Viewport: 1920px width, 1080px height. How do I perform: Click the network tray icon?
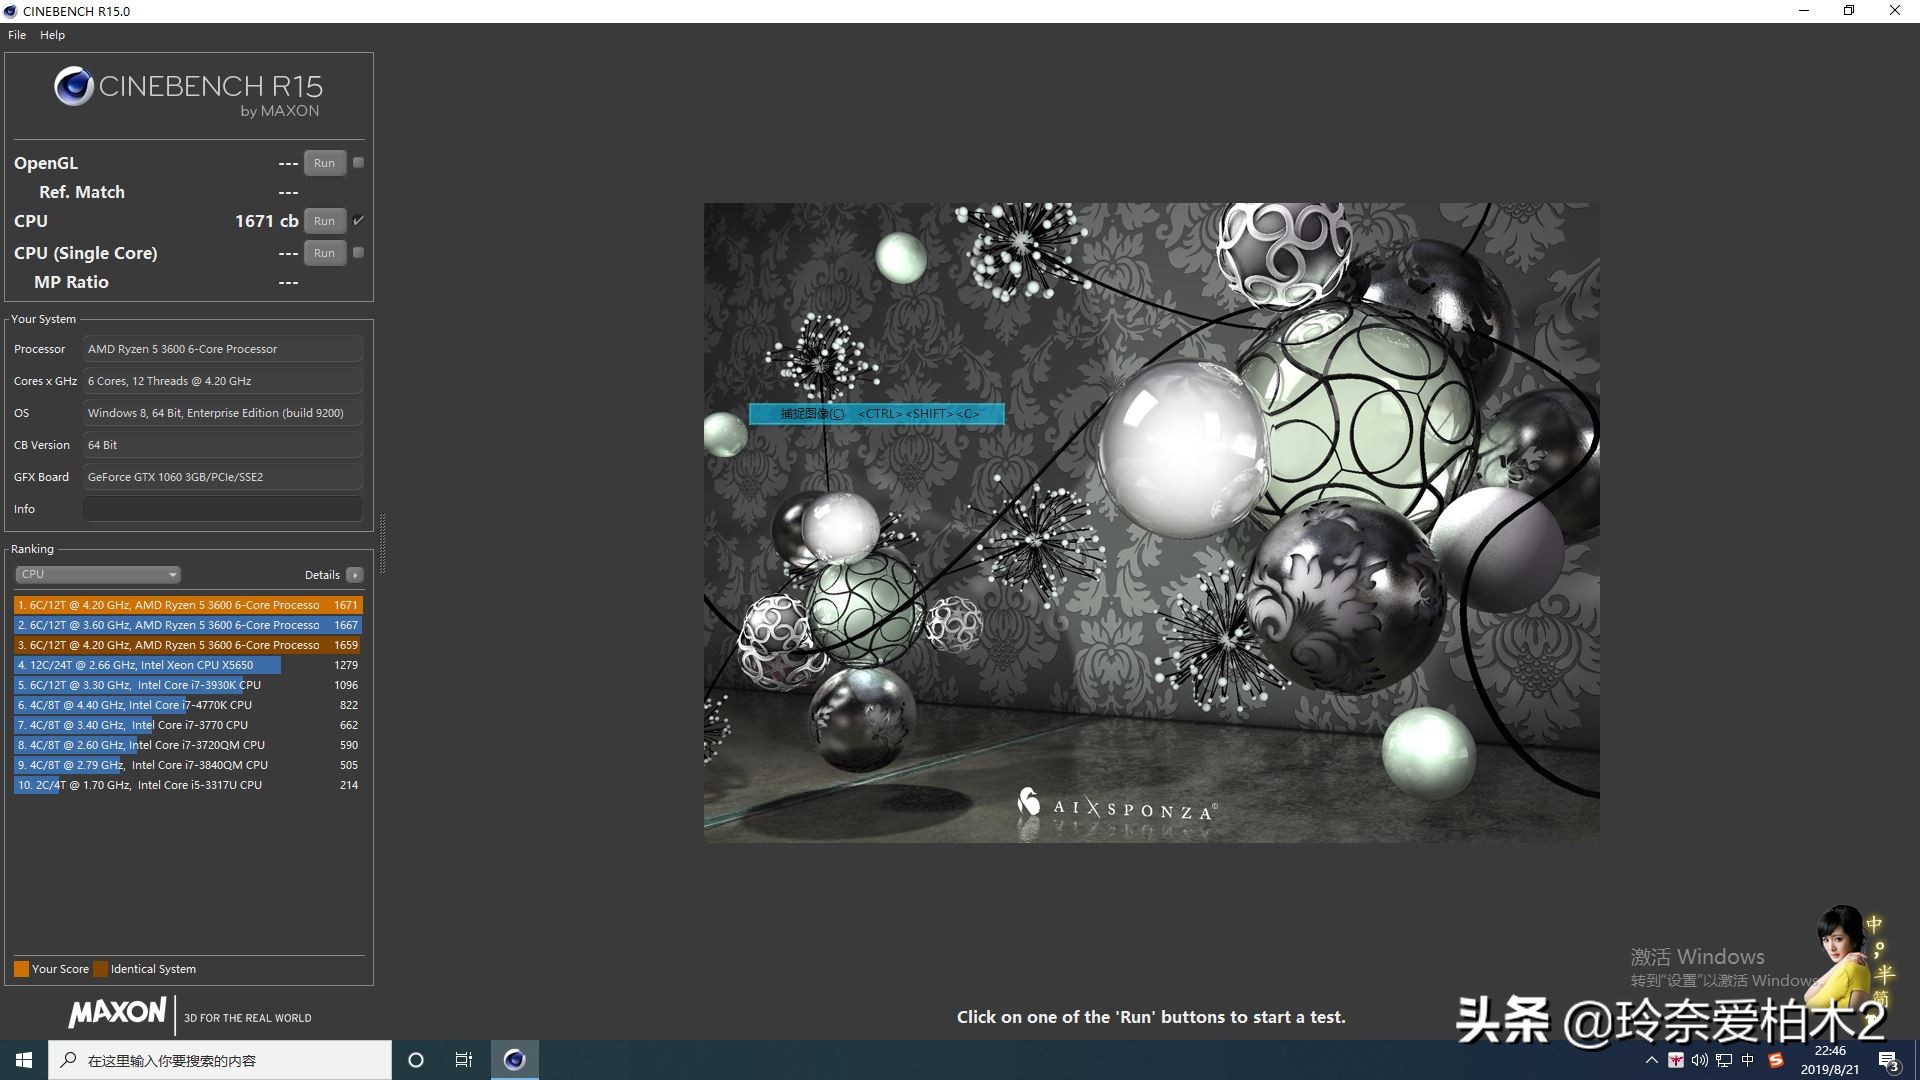coord(1723,1060)
